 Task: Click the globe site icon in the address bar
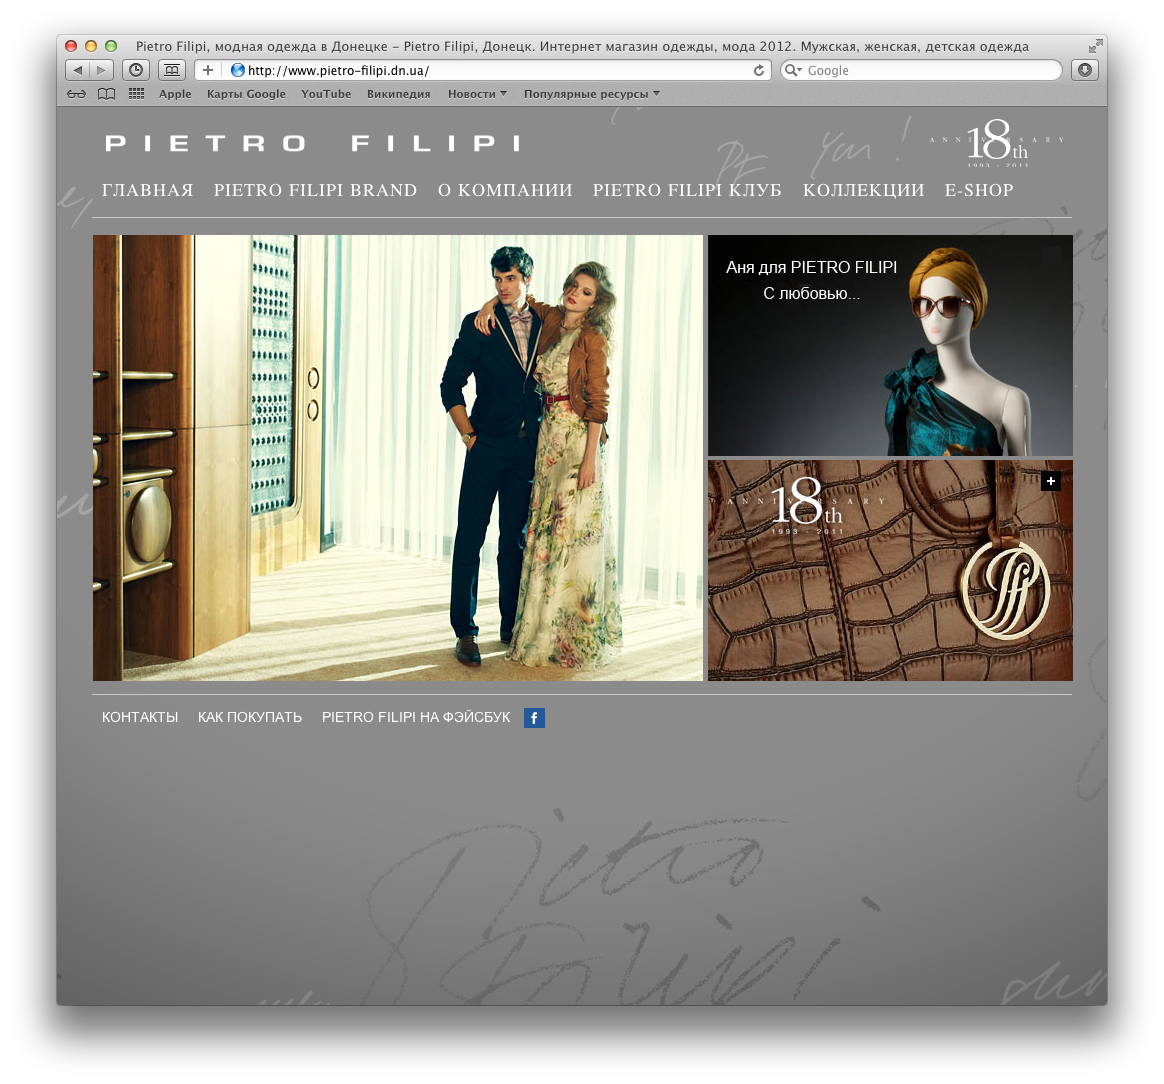(238, 71)
